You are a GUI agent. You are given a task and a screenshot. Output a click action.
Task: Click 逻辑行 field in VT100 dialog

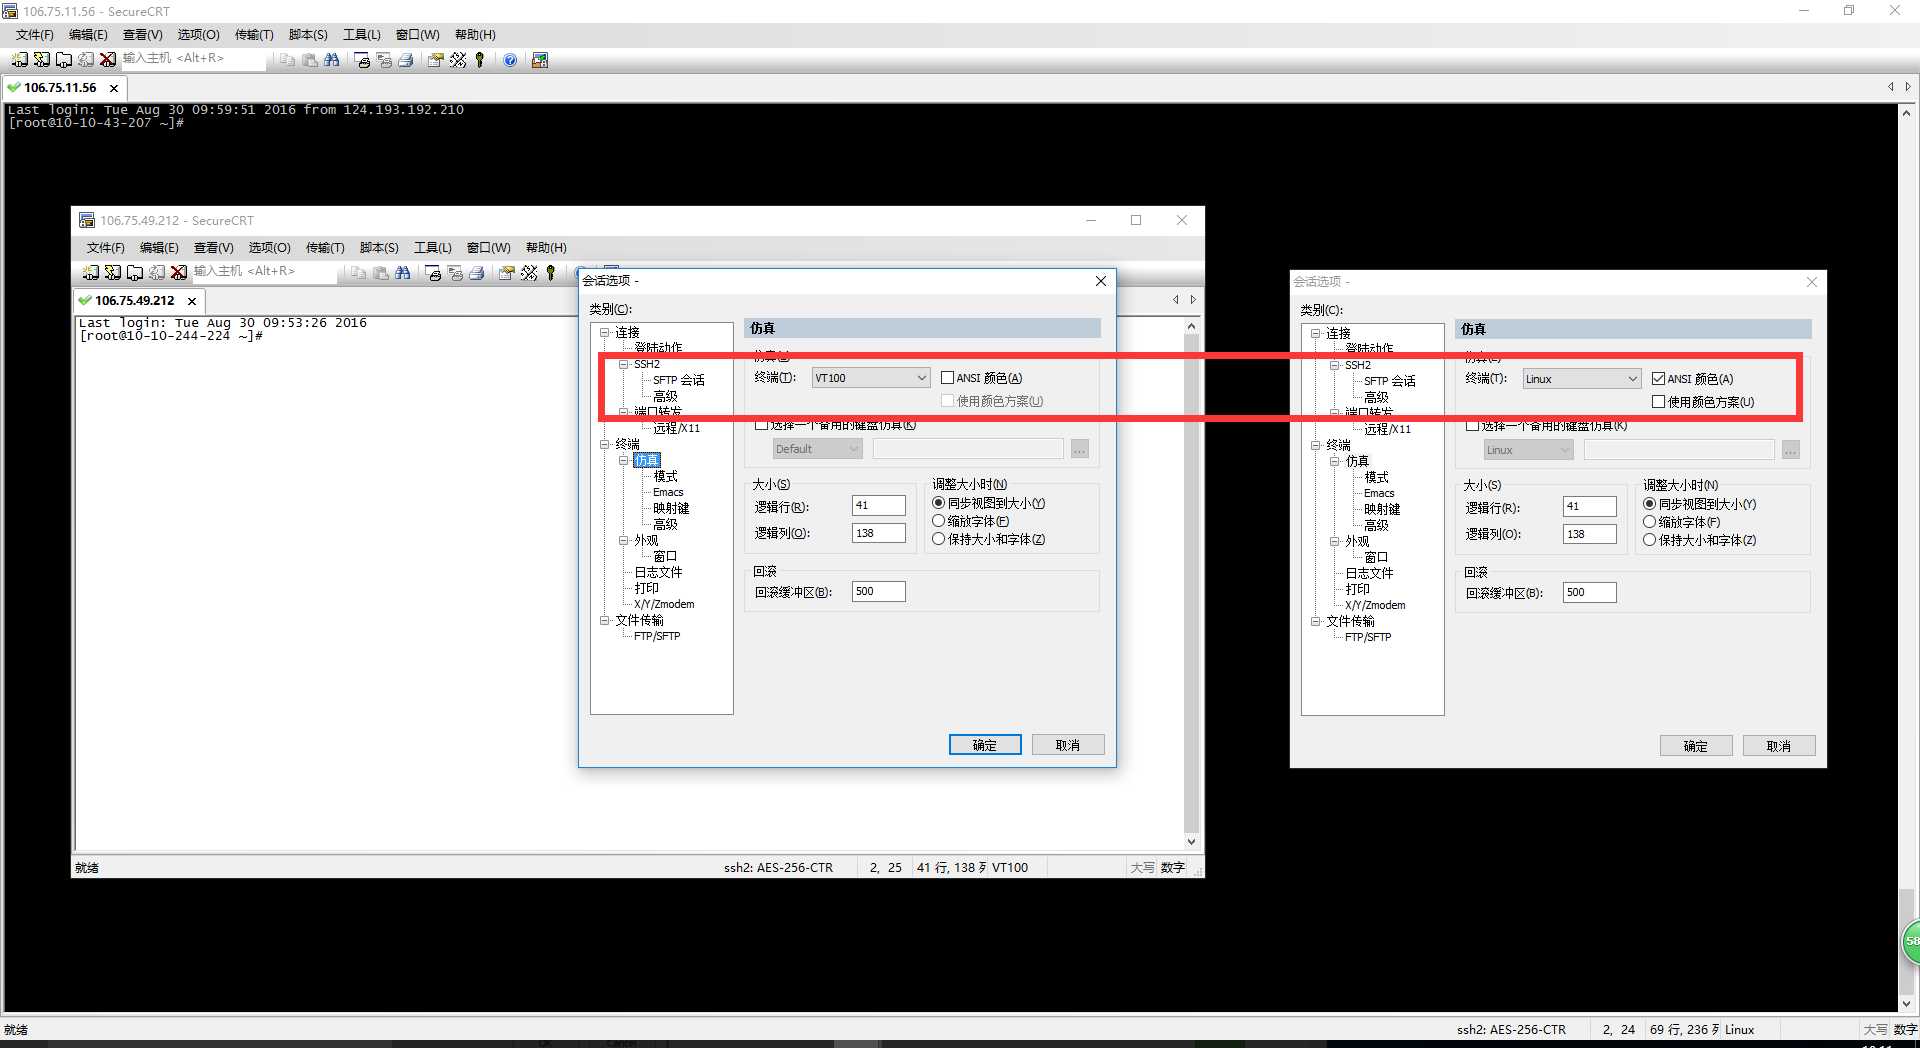(879, 506)
